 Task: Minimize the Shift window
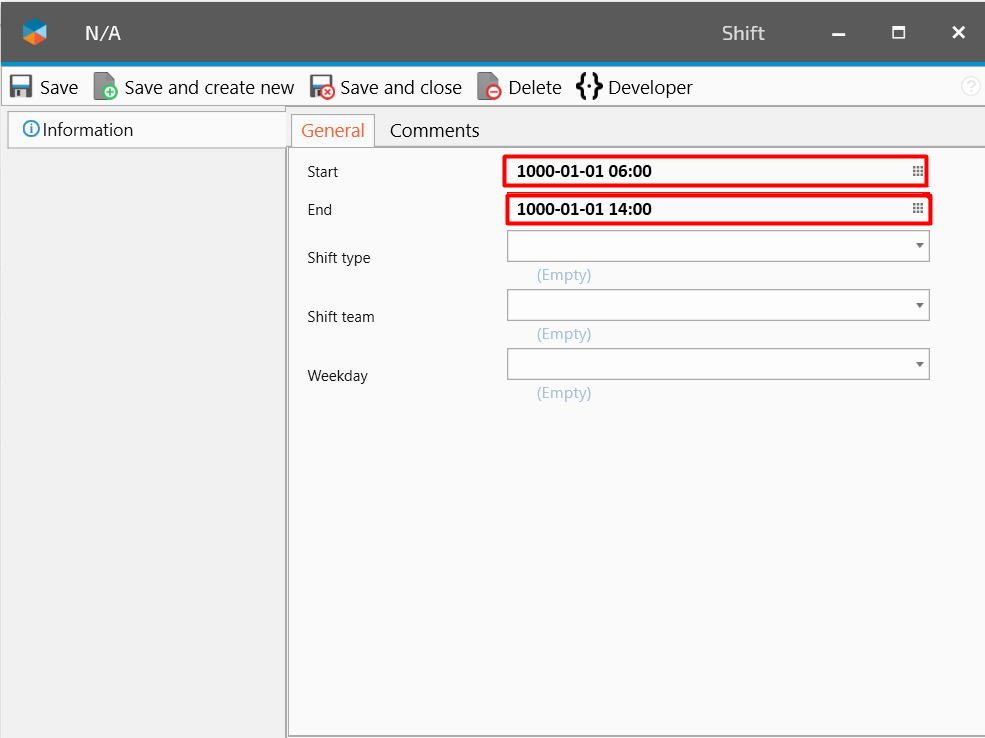[x=838, y=33]
